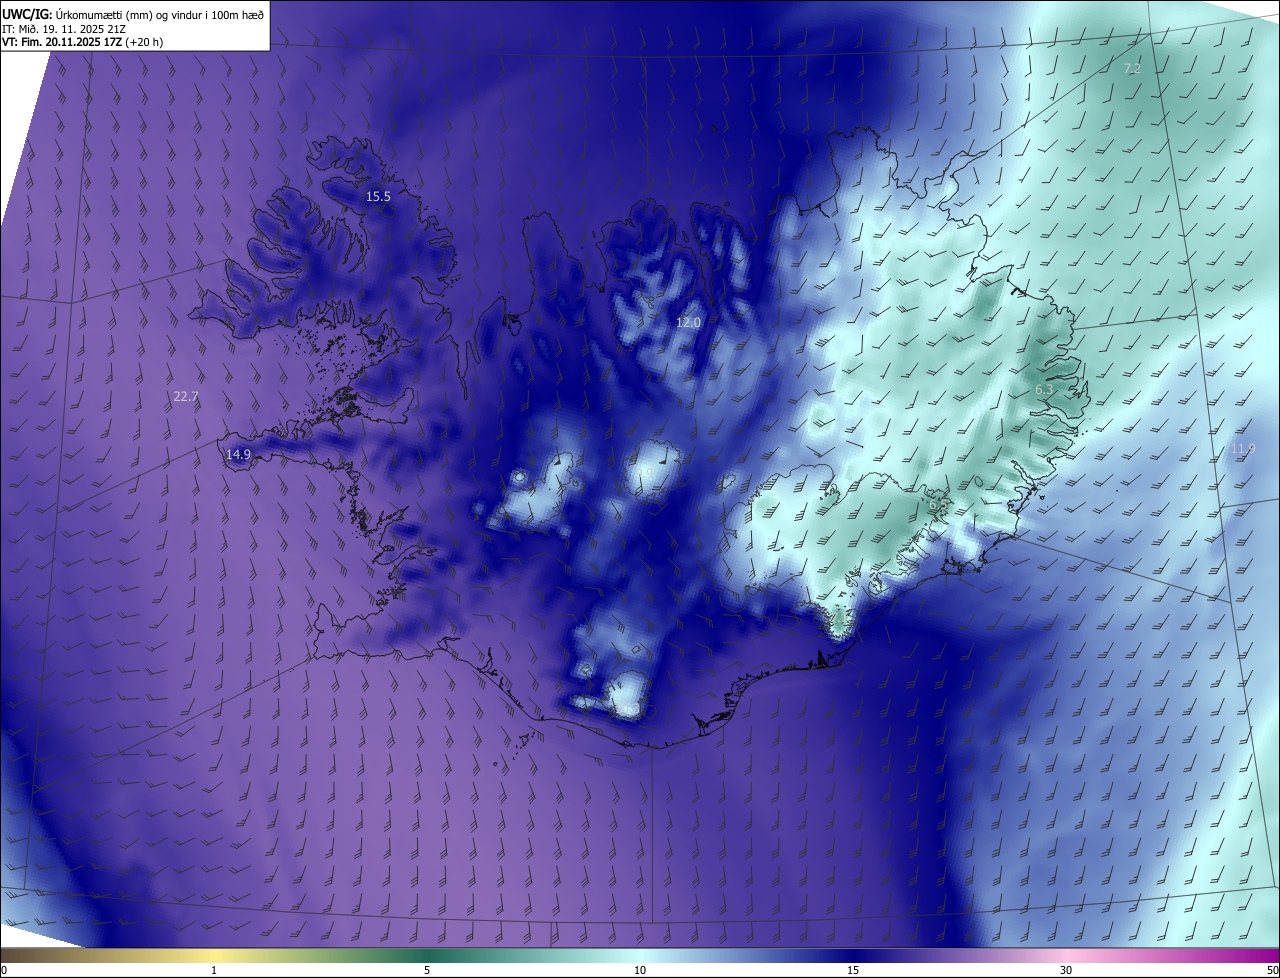Click the 50 tick on the color scale
Image resolution: width=1280 pixels, height=978 pixels.
click(x=1273, y=971)
